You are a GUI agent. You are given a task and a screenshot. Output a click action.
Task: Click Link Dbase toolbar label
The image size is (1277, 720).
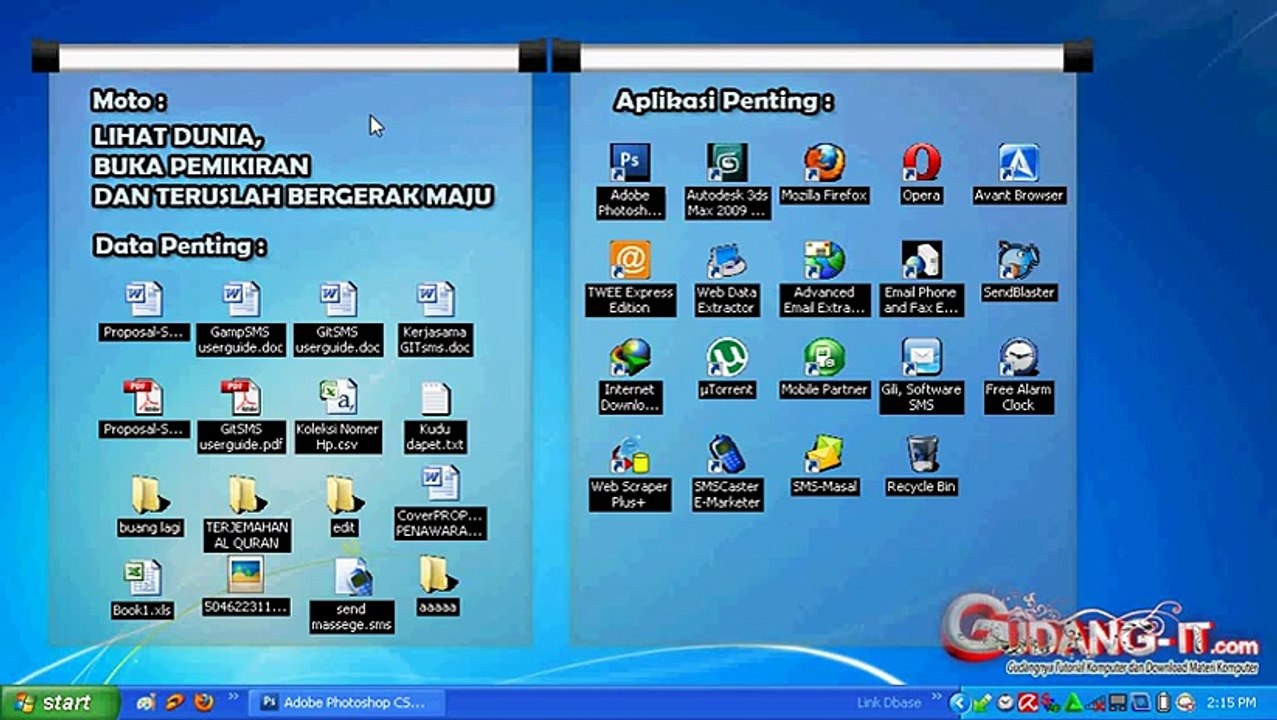(891, 703)
